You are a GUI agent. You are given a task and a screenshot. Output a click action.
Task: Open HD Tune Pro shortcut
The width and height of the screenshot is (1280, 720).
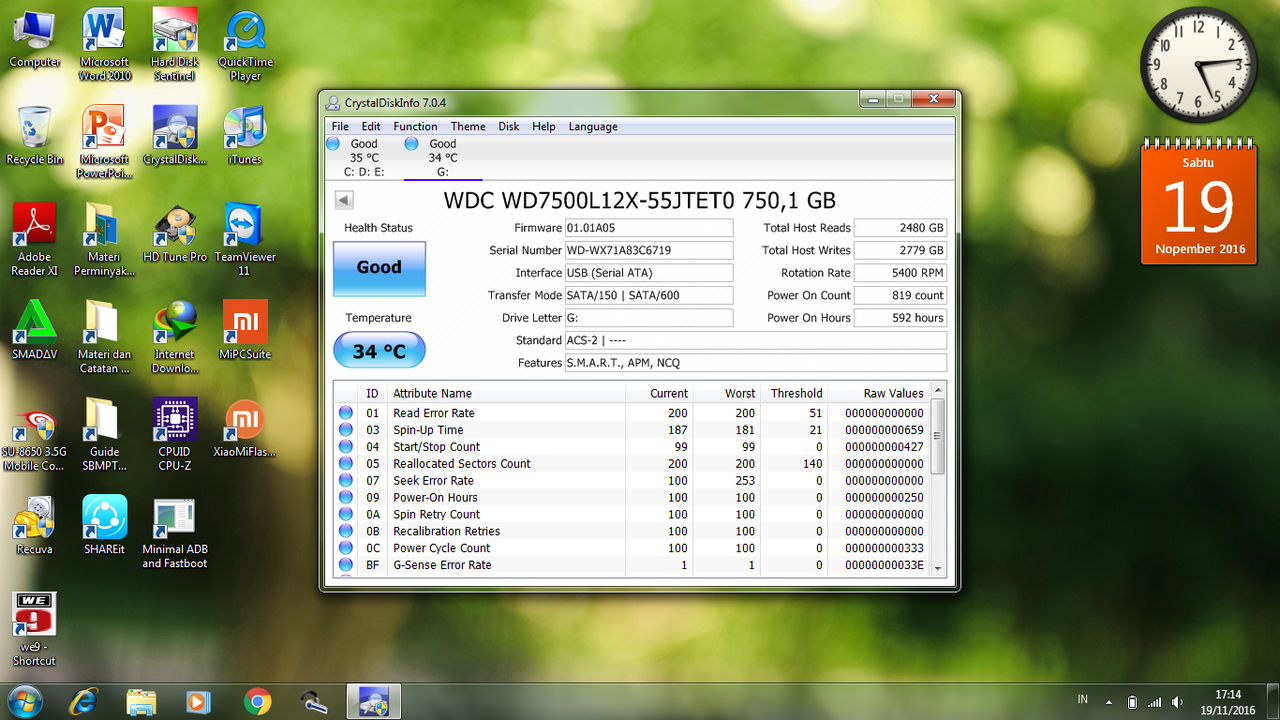click(175, 234)
